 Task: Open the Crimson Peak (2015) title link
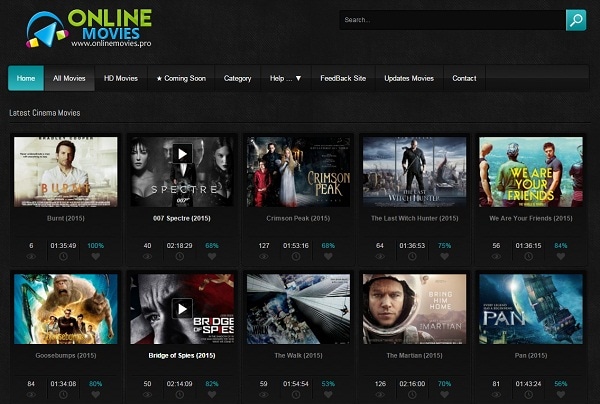[298, 218]
